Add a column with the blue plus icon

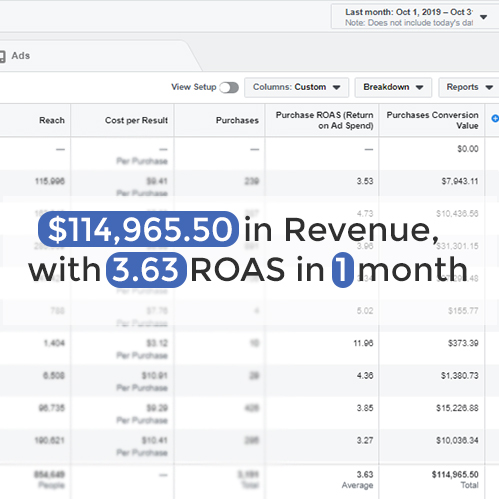[x=495, y=118]
